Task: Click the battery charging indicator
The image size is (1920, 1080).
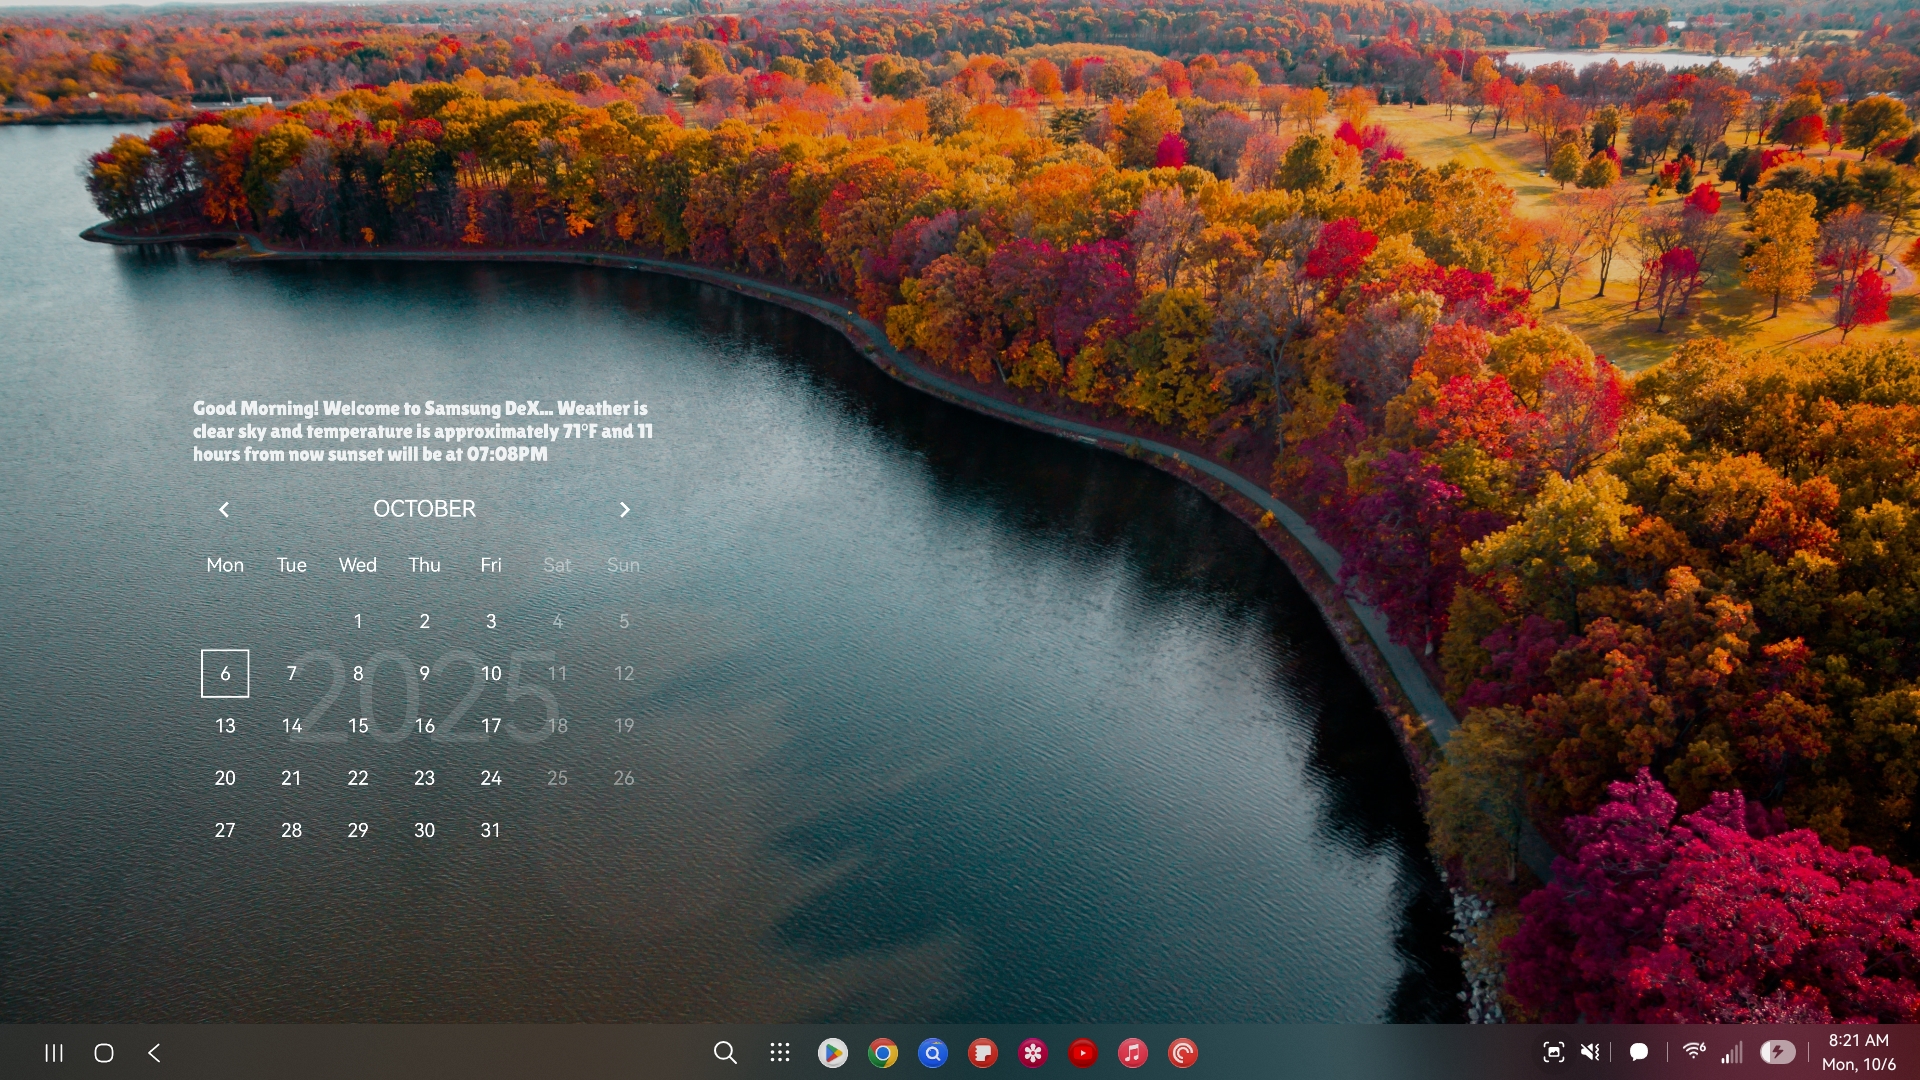Action: [1777, 1052]
